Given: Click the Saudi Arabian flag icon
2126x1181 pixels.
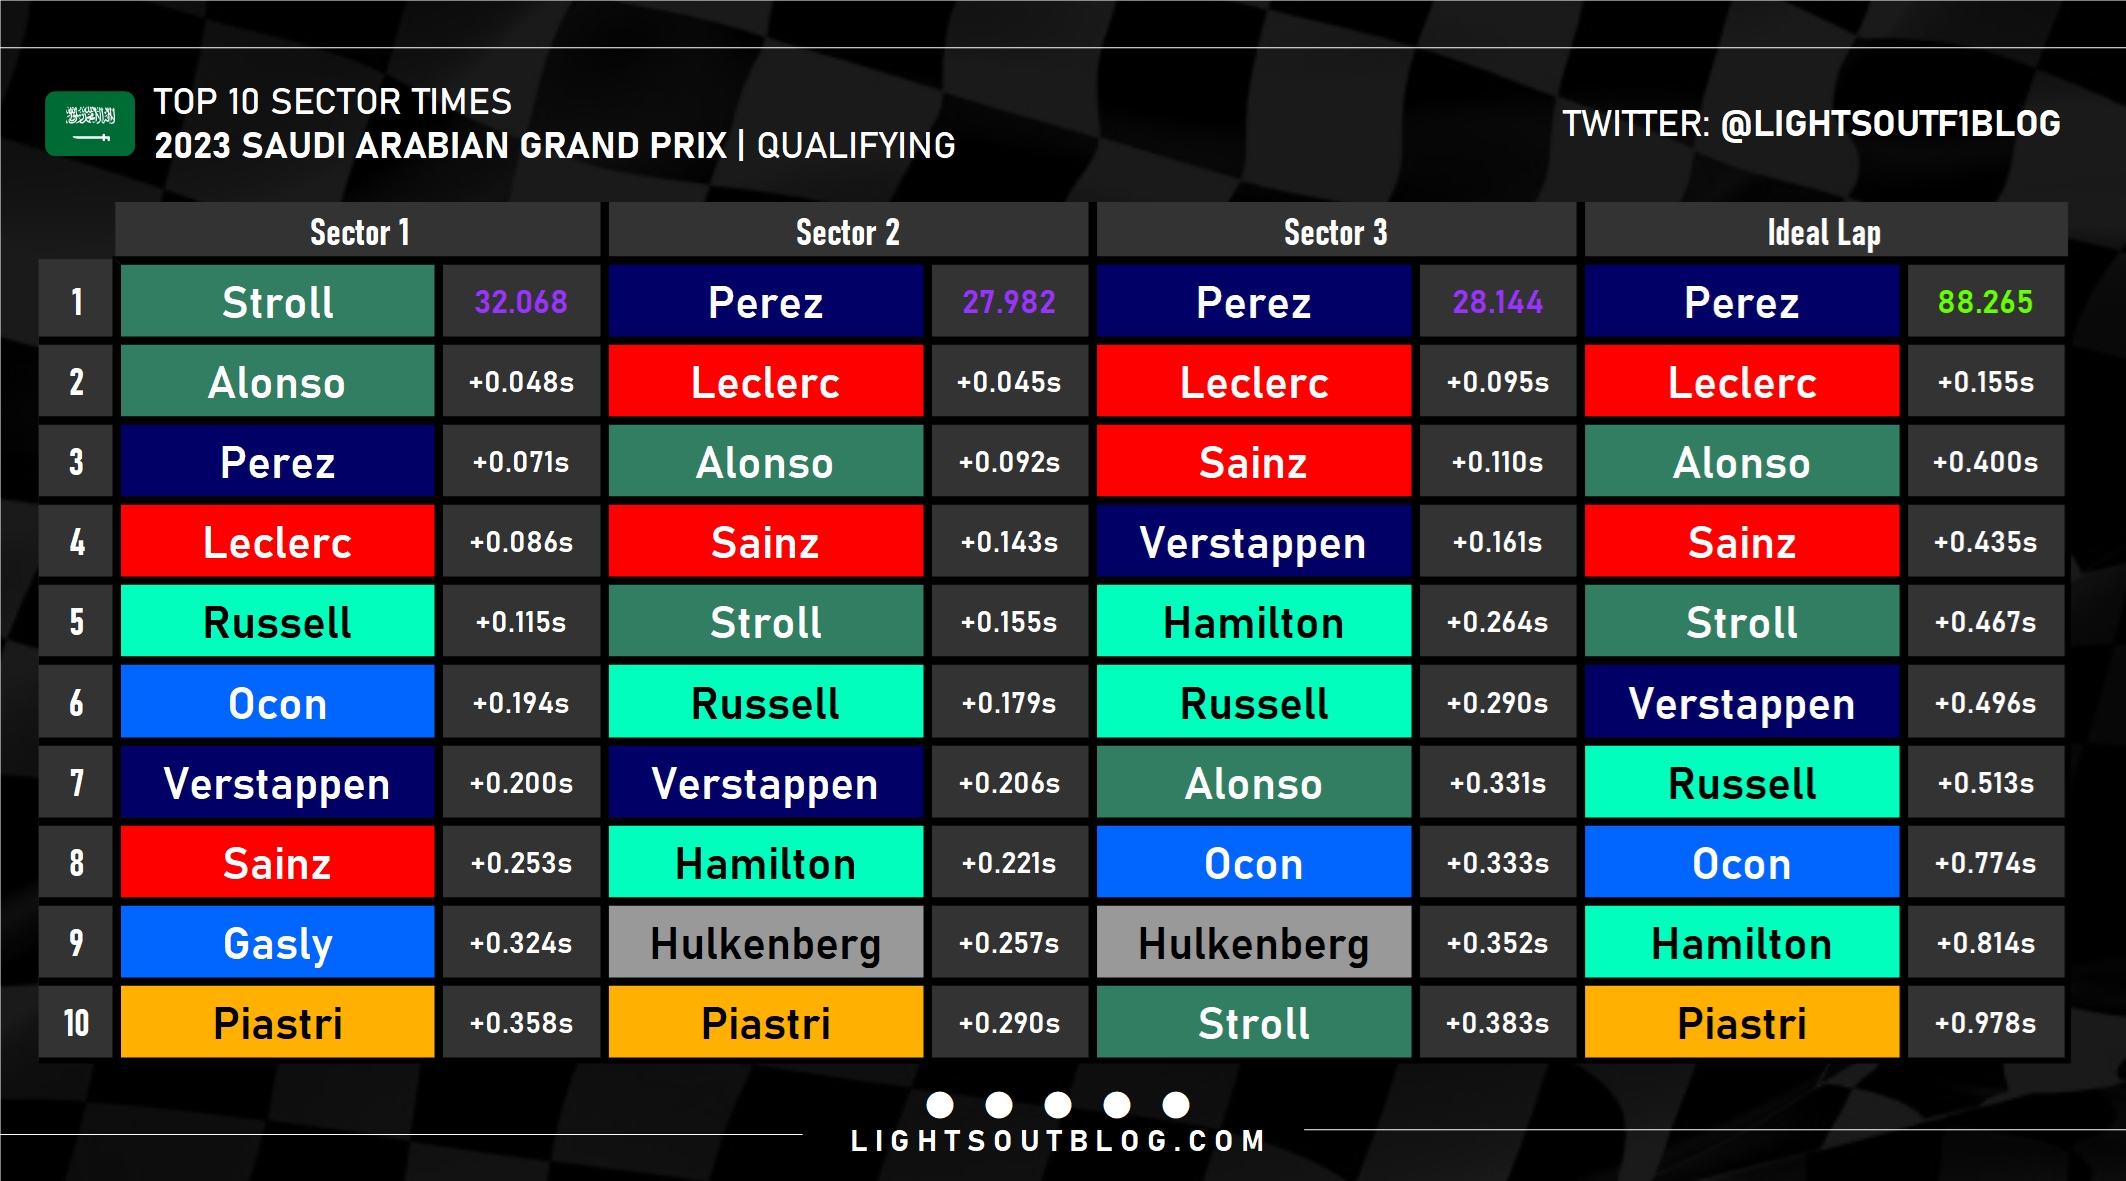Looking at the screenshot, I should tap(90, 124).
